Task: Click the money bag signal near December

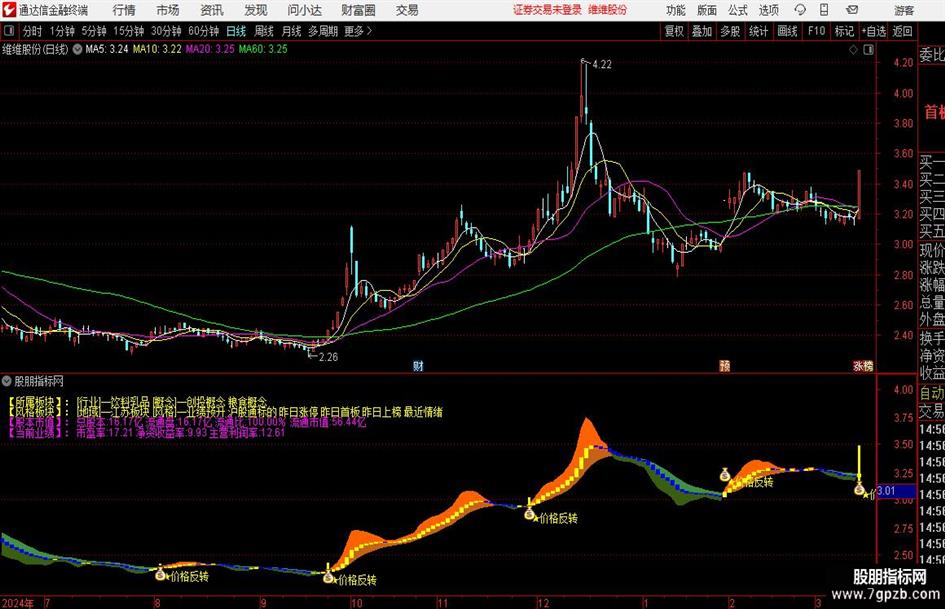Action: coord(529,514)
